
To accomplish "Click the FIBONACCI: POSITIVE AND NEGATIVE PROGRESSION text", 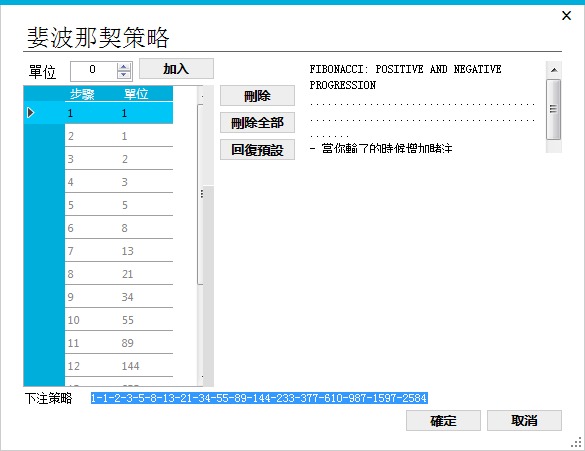I will [405, 77].
